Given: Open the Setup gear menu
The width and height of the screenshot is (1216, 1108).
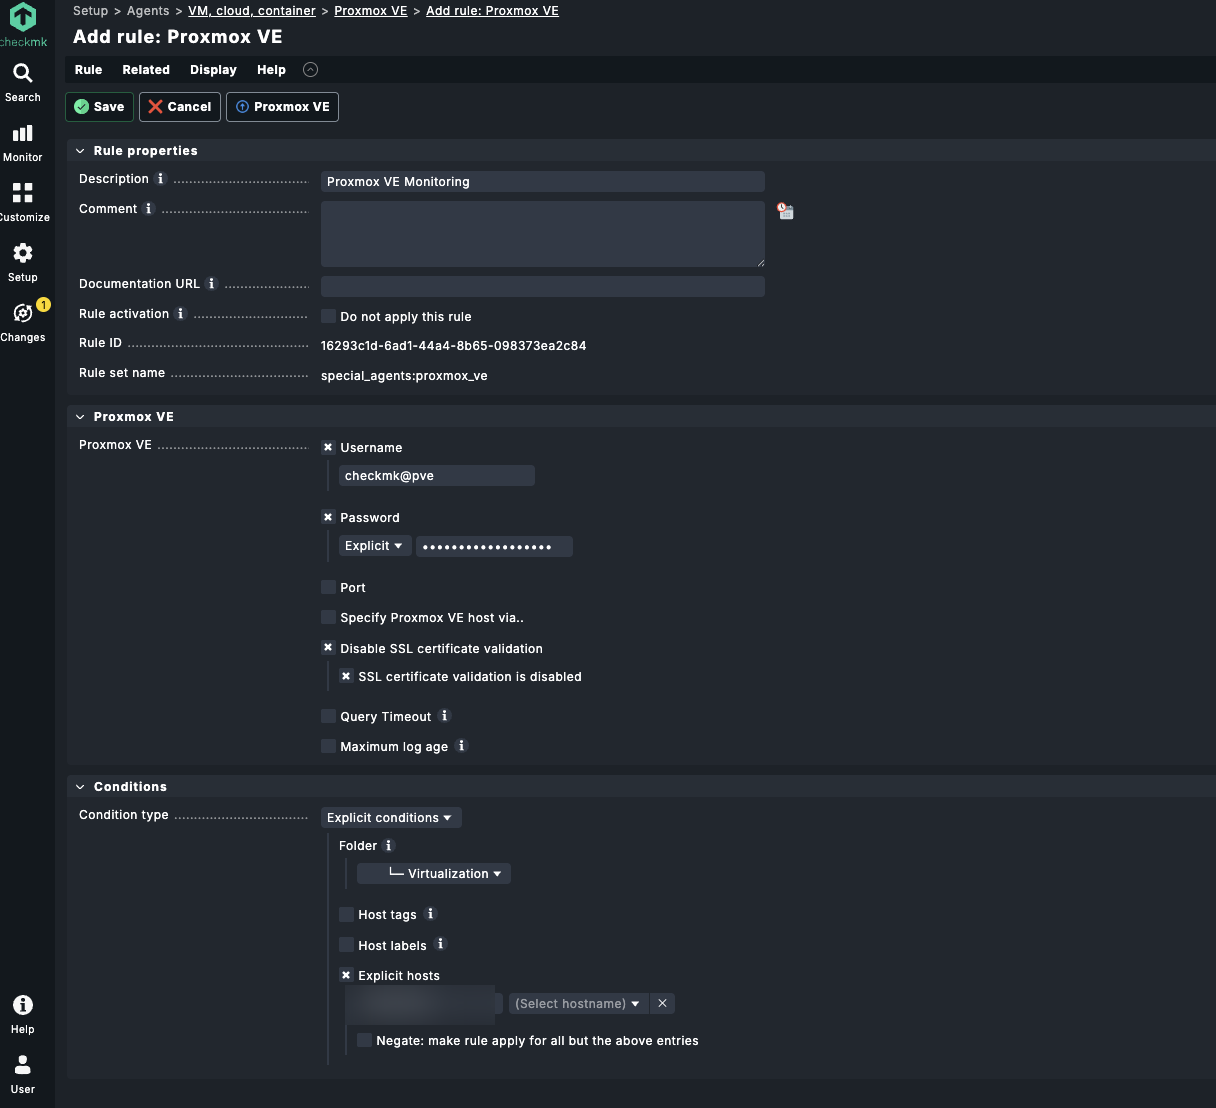Looking at the screenshot, I should pos(23,263).
